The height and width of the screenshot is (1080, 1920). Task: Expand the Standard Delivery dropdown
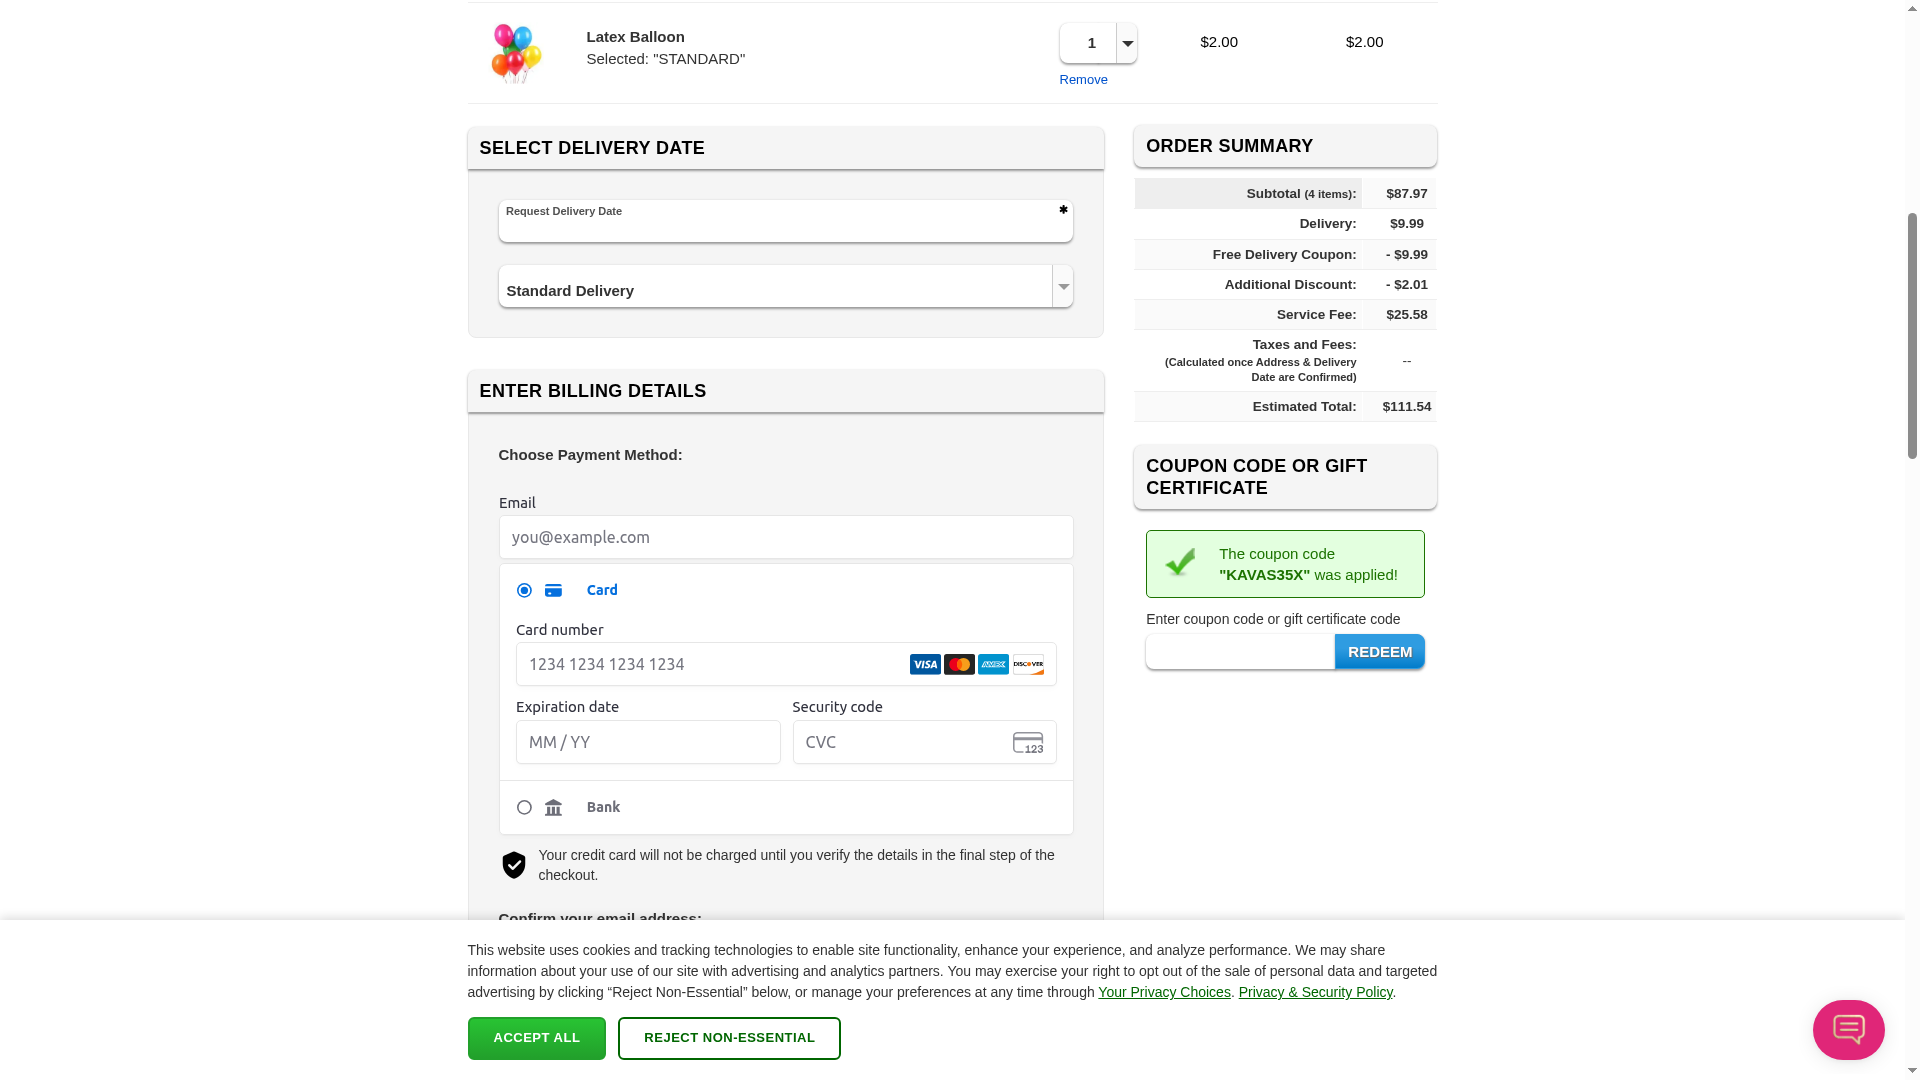click(1063, 287)
